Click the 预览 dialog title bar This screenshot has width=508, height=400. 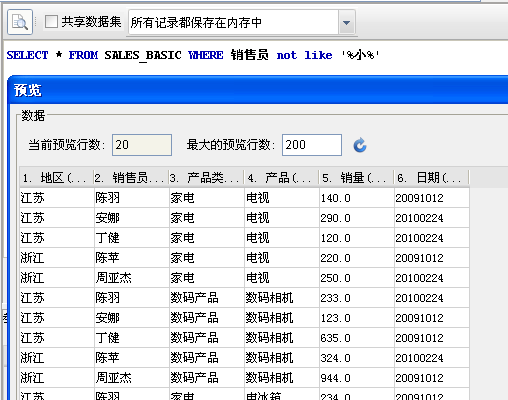[x=258, y=90]
